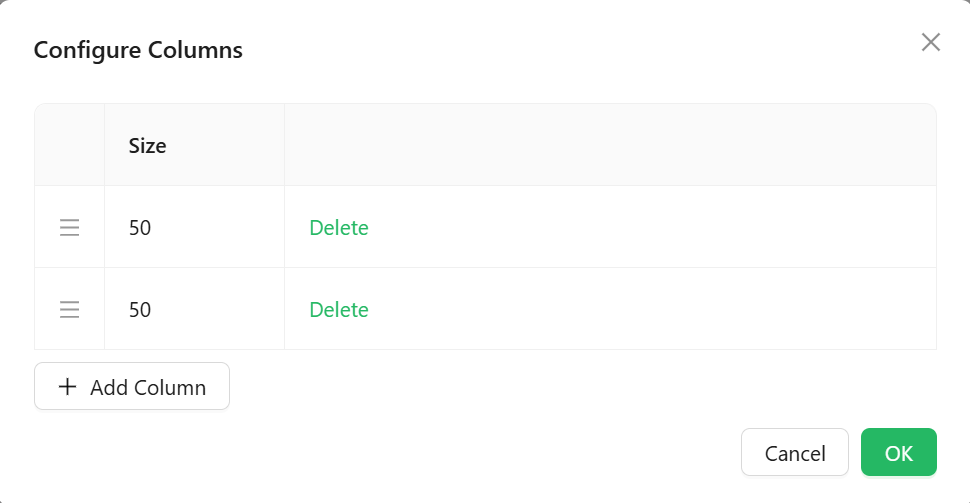Click blank area beside second Delete link
Viewport: 970px width, 503px height.
[x=650, y=309]
